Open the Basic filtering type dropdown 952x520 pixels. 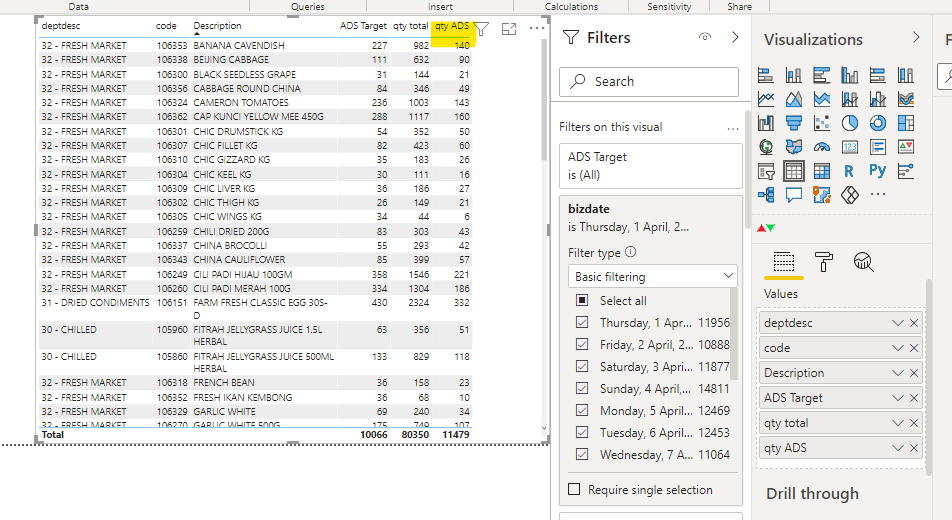tap(653, 276)
